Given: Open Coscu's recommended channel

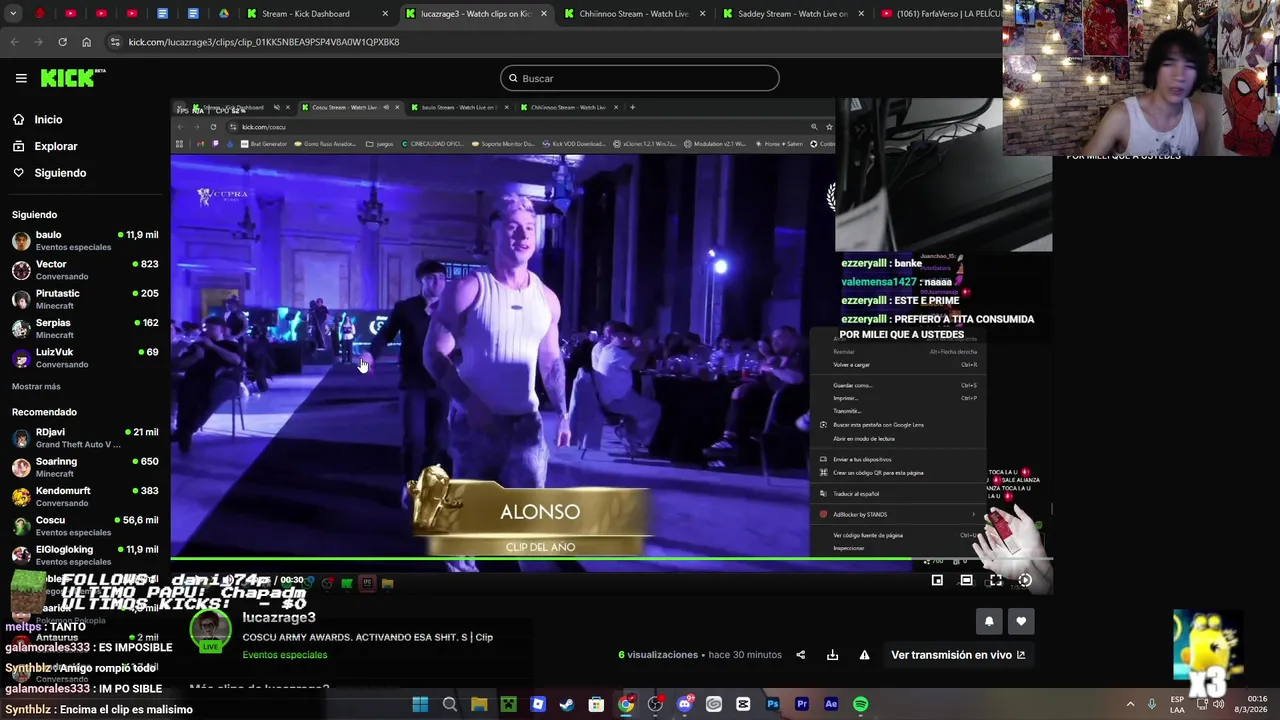Looking at the screenshot, I should [85, 526].
